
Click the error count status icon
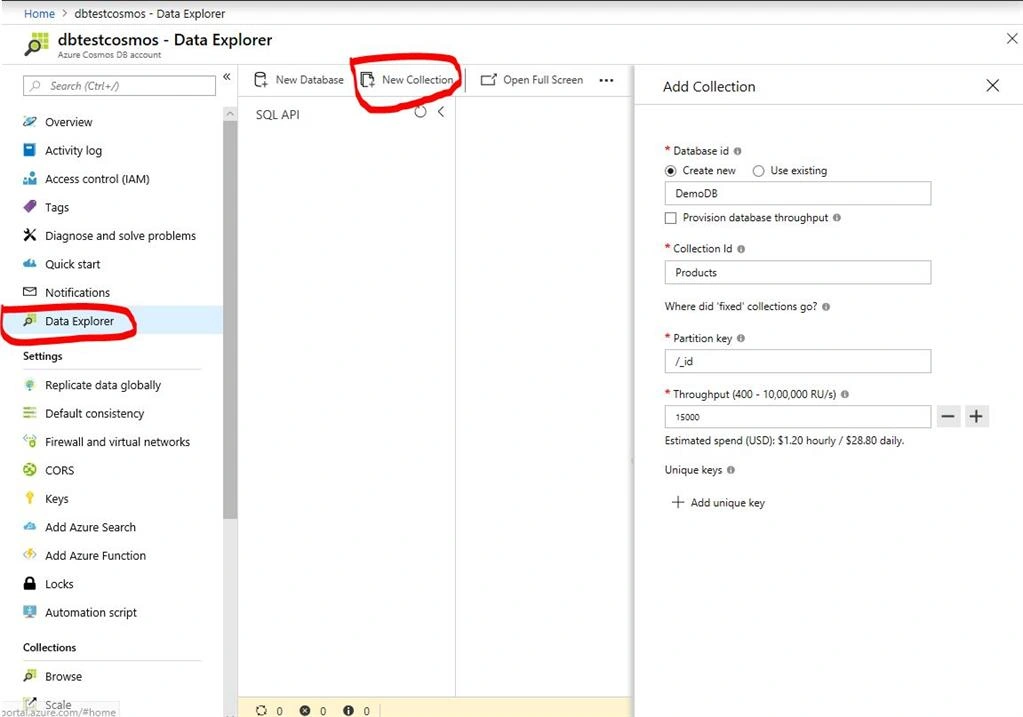305,710
